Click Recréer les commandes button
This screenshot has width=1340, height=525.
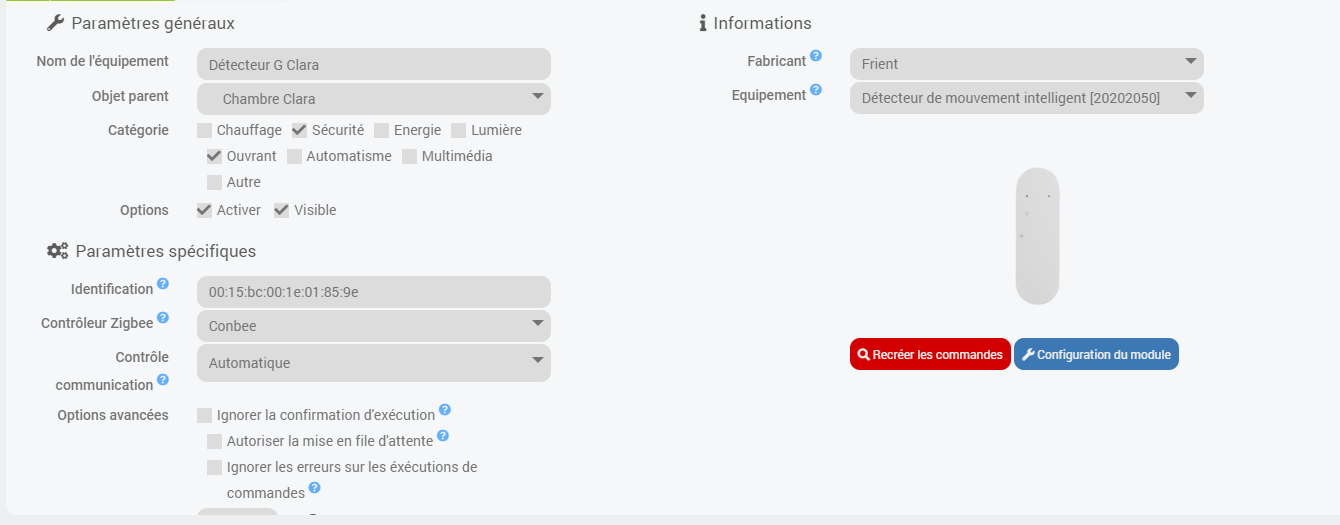(930, 354)
